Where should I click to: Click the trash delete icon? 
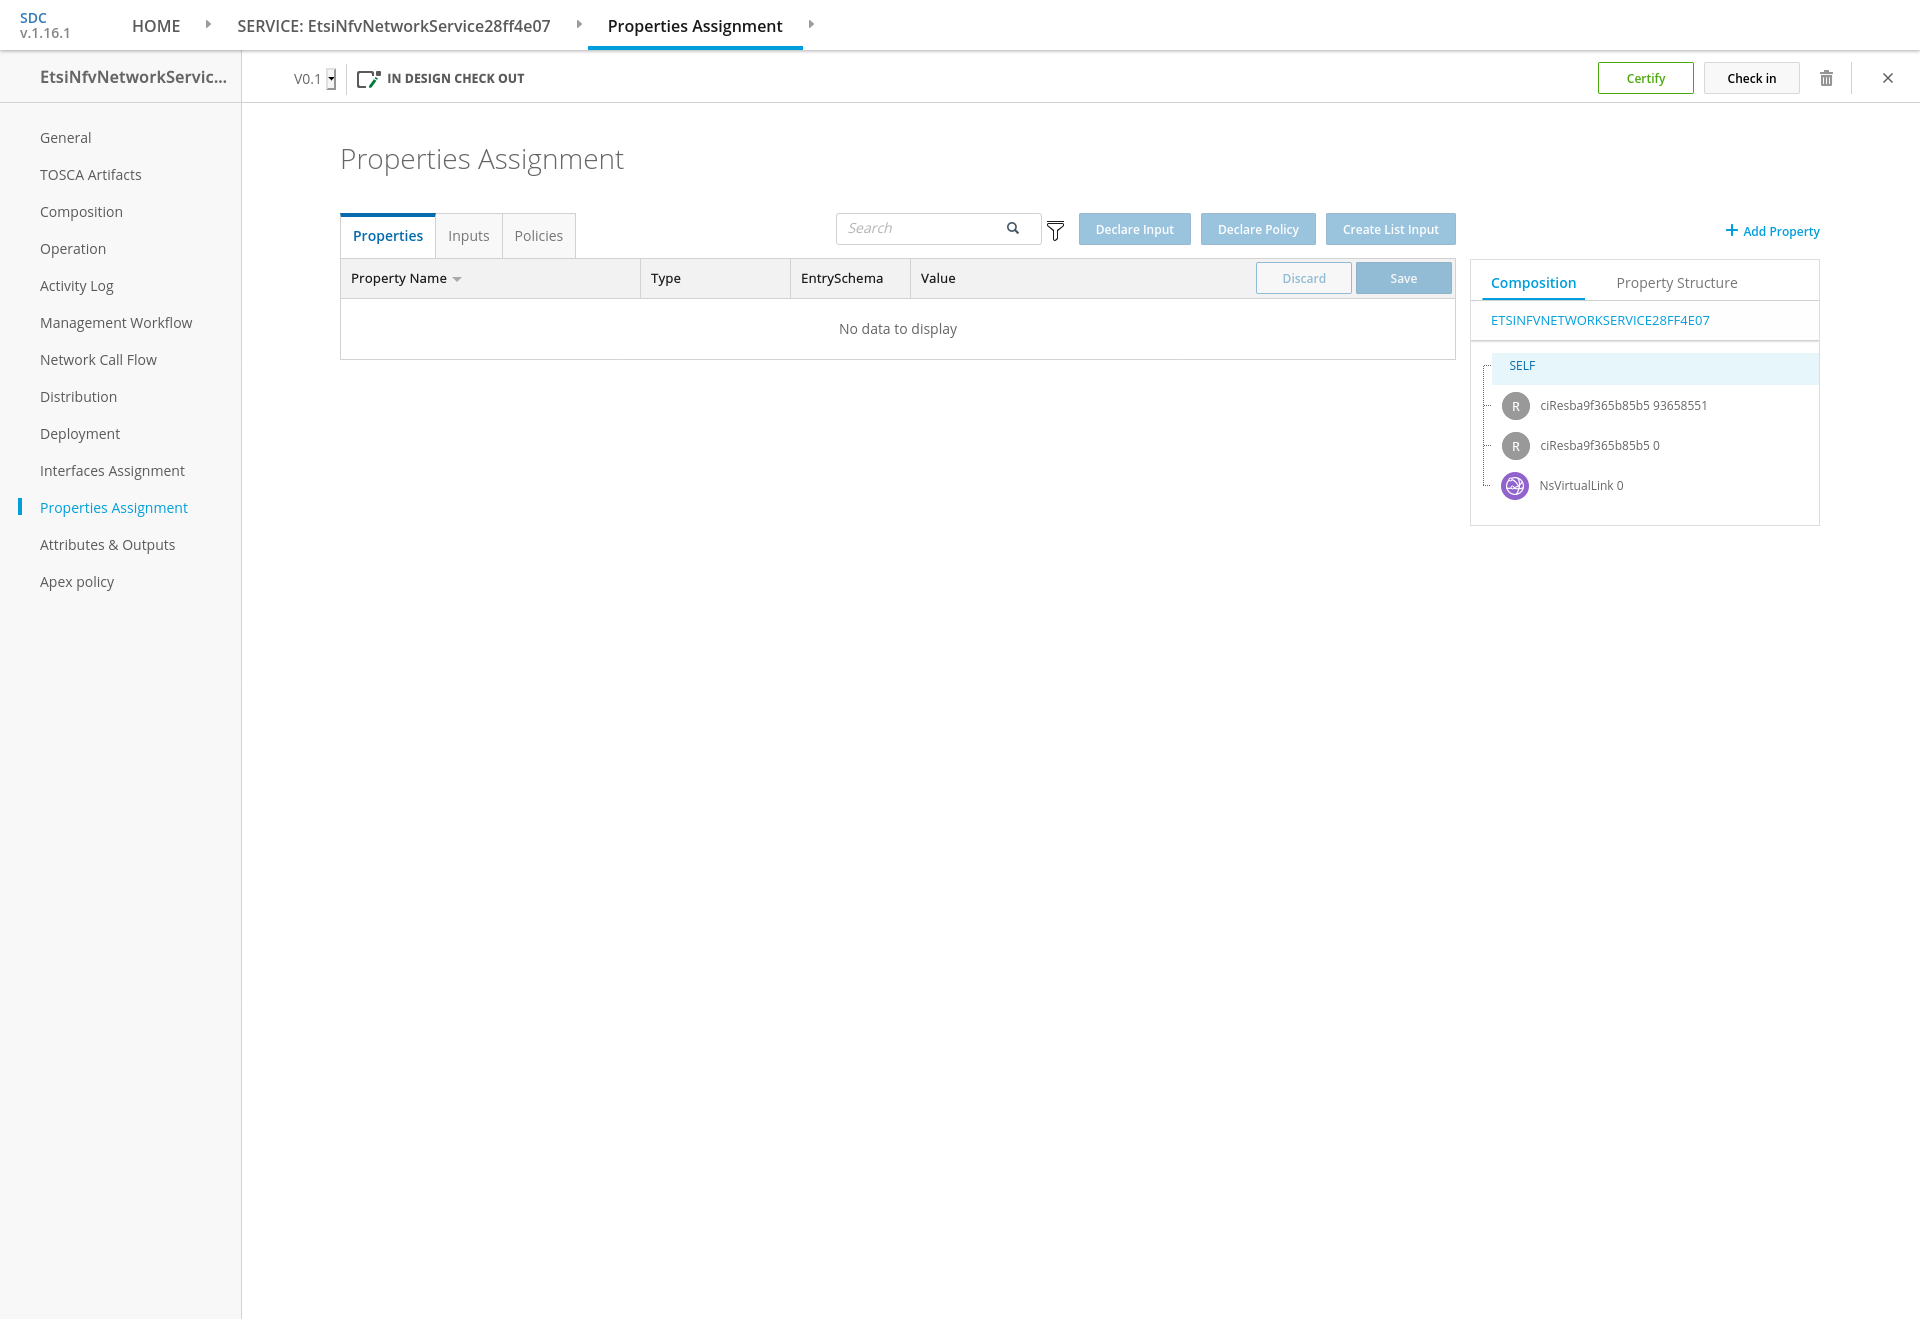[1826, 78]
